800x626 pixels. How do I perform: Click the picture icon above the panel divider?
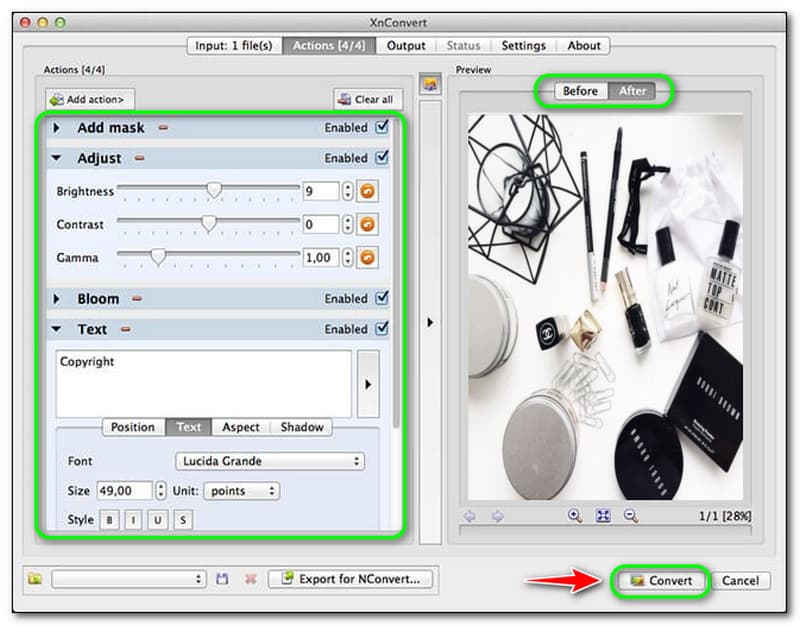point(430,84)
